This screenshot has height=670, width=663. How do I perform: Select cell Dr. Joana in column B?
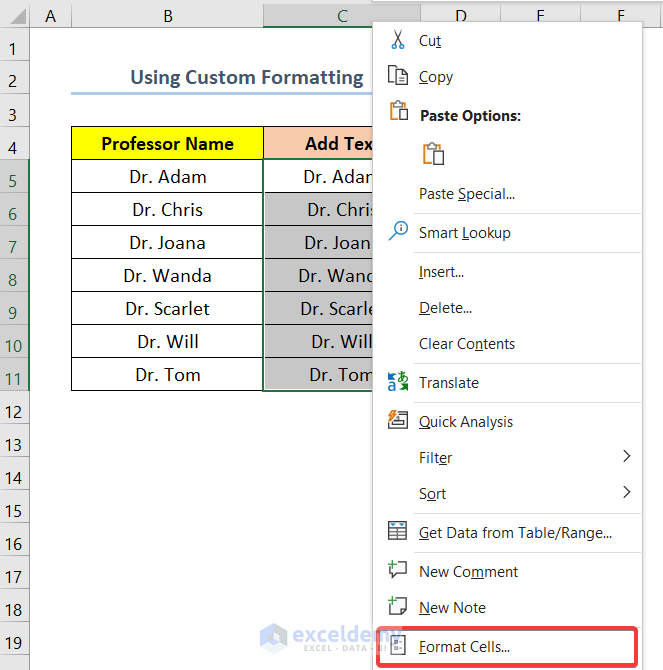[x=167, y=242]
